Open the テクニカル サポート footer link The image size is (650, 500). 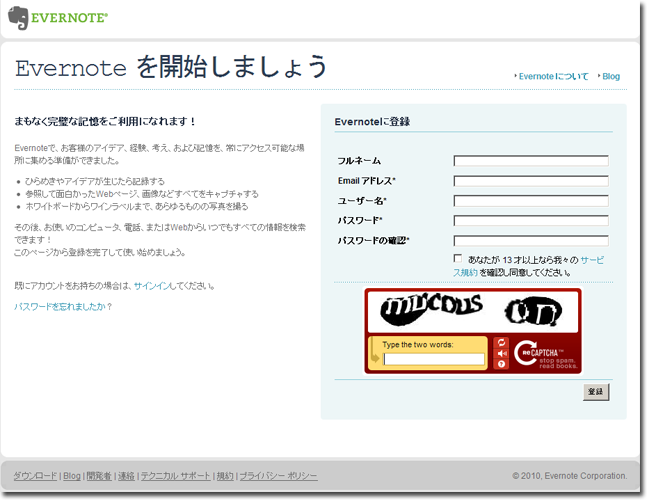175,476
